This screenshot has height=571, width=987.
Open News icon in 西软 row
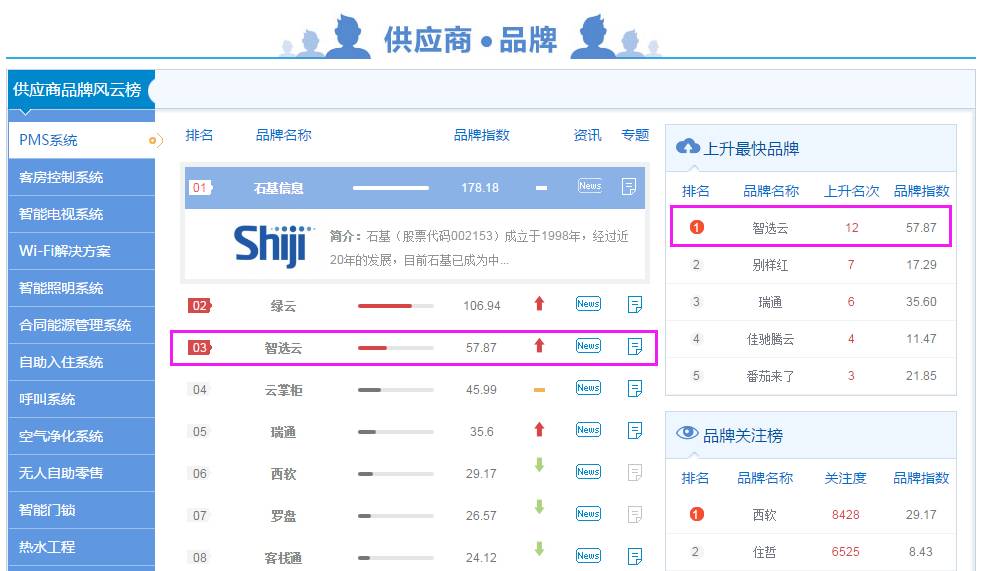coord(588,472)
